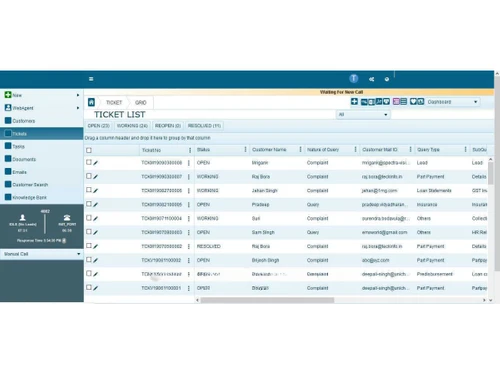500x375 pixels.
Task: Edit the Mrigank ticket with the pencil
Action: (x=96, y=163)
